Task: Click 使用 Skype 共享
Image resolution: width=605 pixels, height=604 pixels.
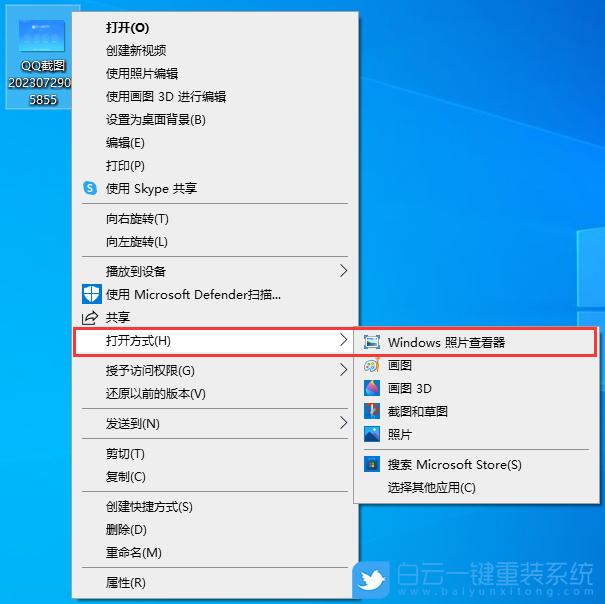Action: 215,188
